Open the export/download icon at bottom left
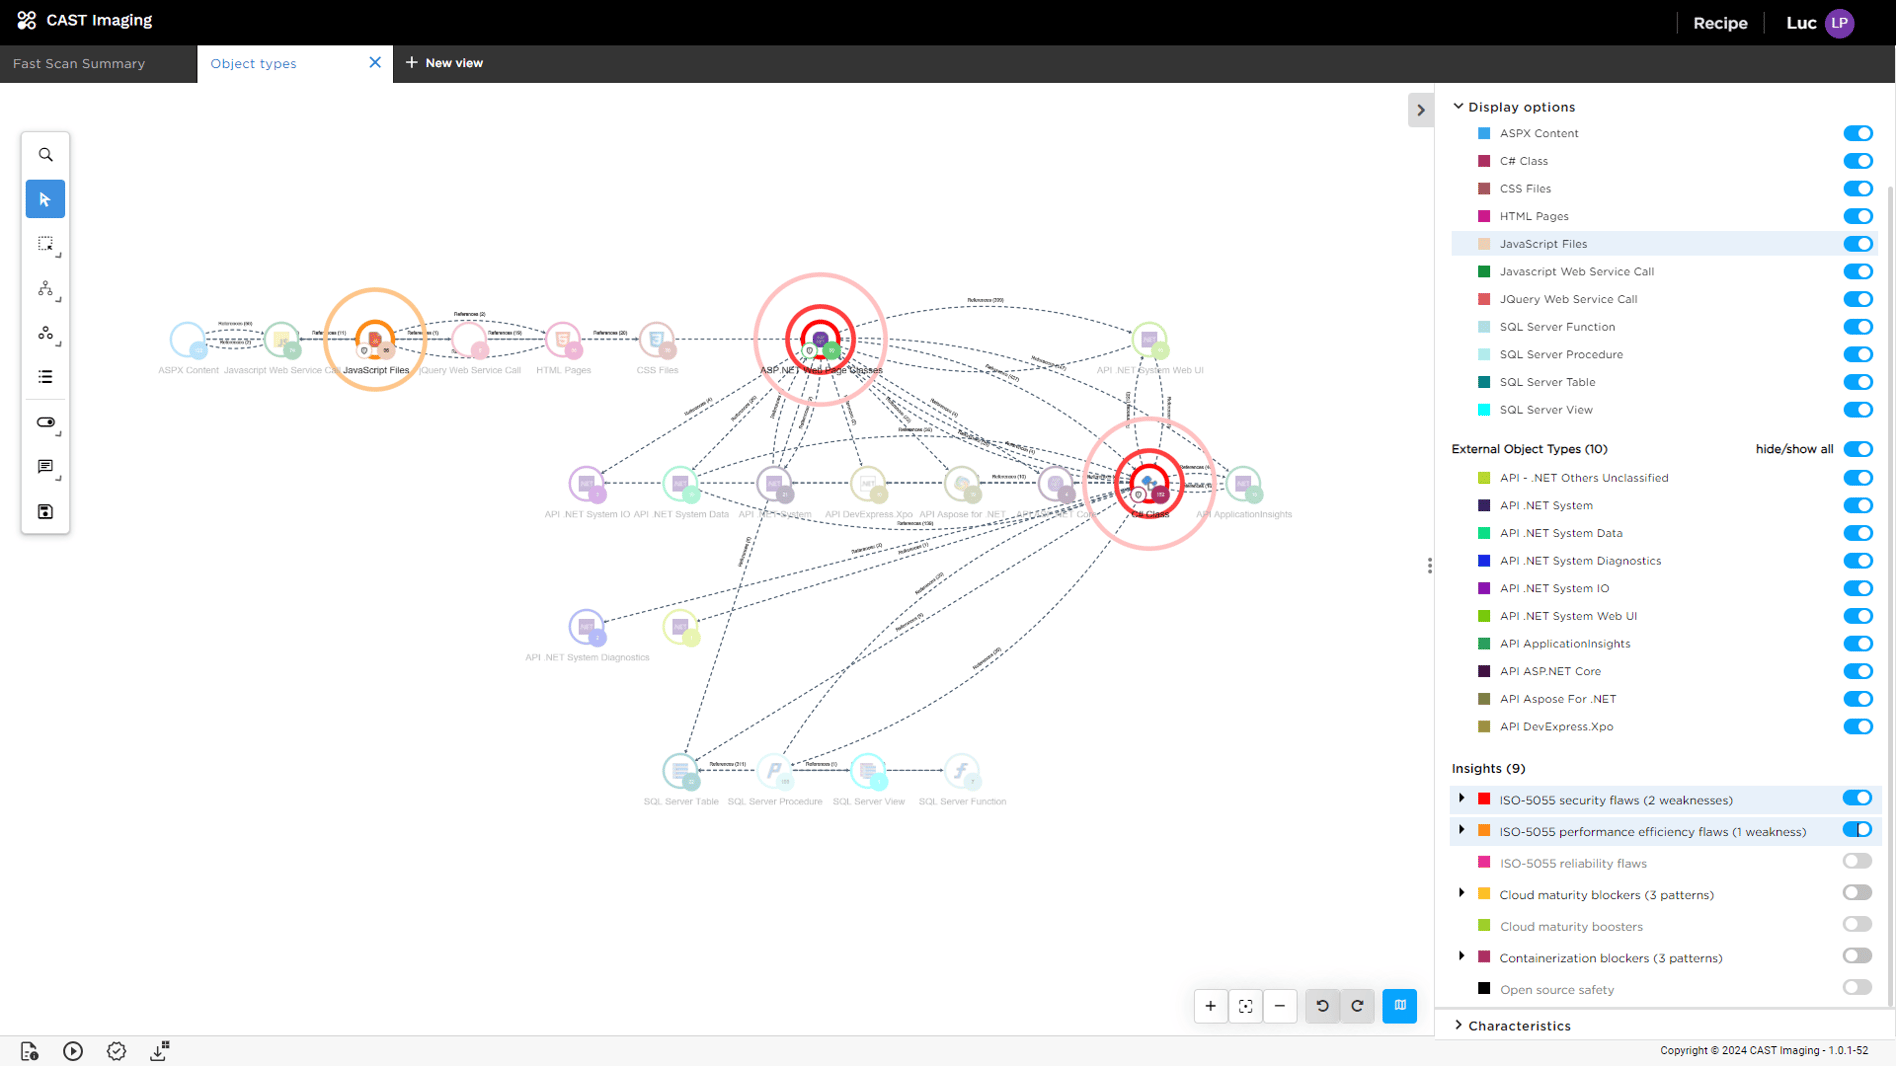The height and width of the screenshot is (1066, 1896). pyautogui.click(x=158, y=1051)
